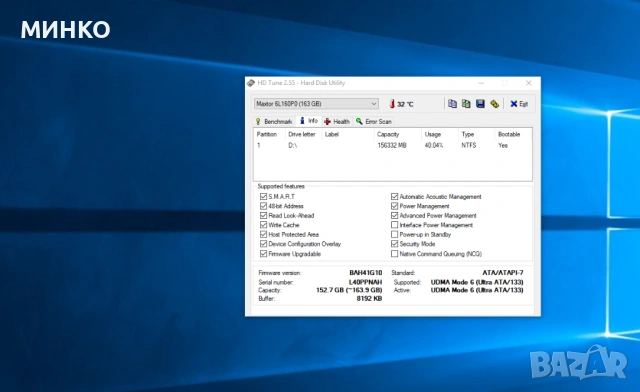Viewport: 640px width, 392px height.
Task: Click the NTFS type cell
Action: (469, 145)
